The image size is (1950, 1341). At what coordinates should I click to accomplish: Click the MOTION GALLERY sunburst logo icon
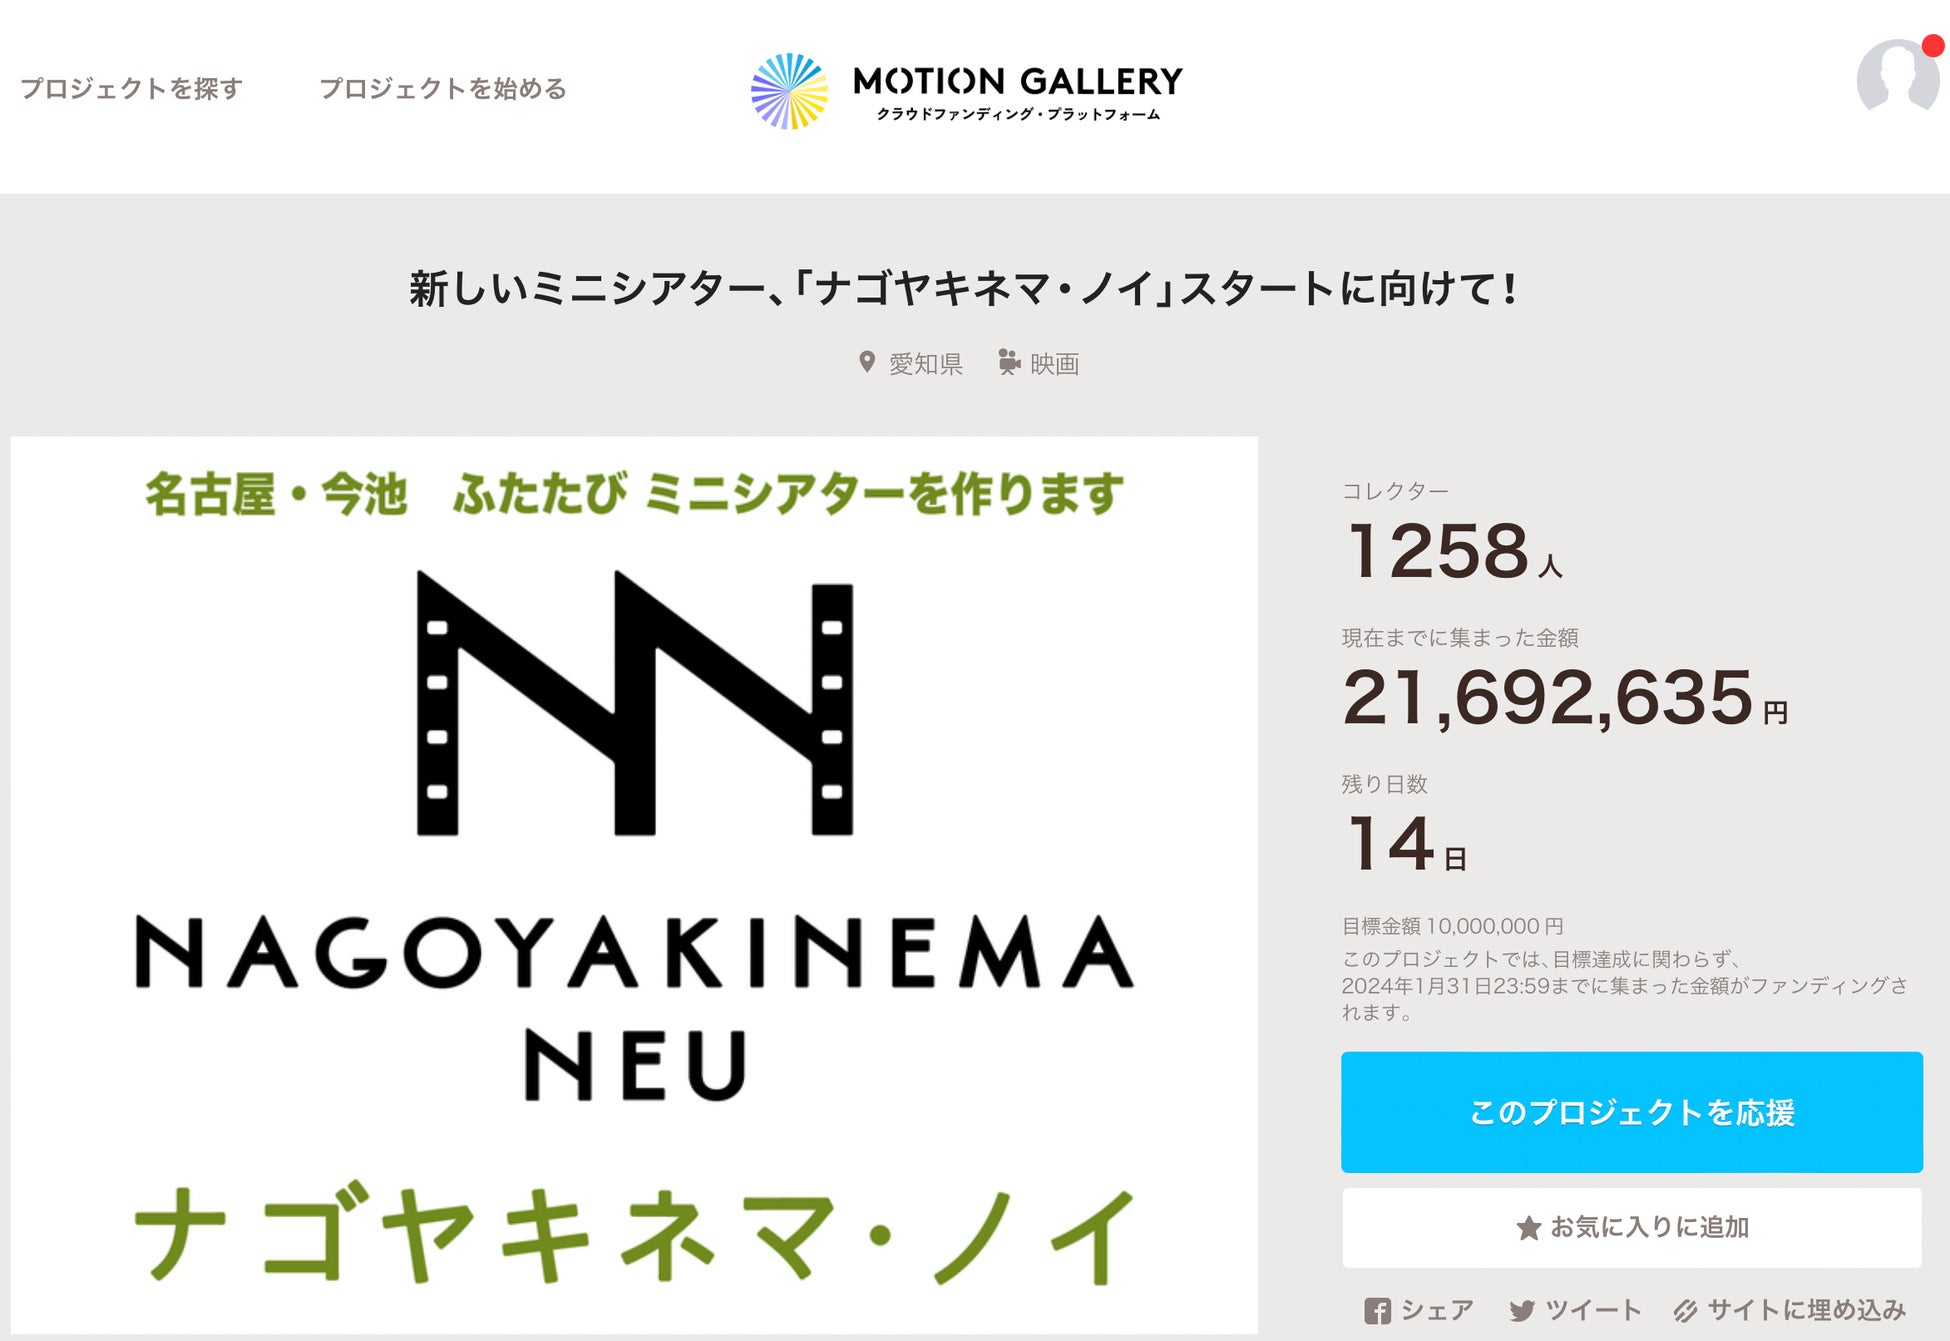click(790, 91)
